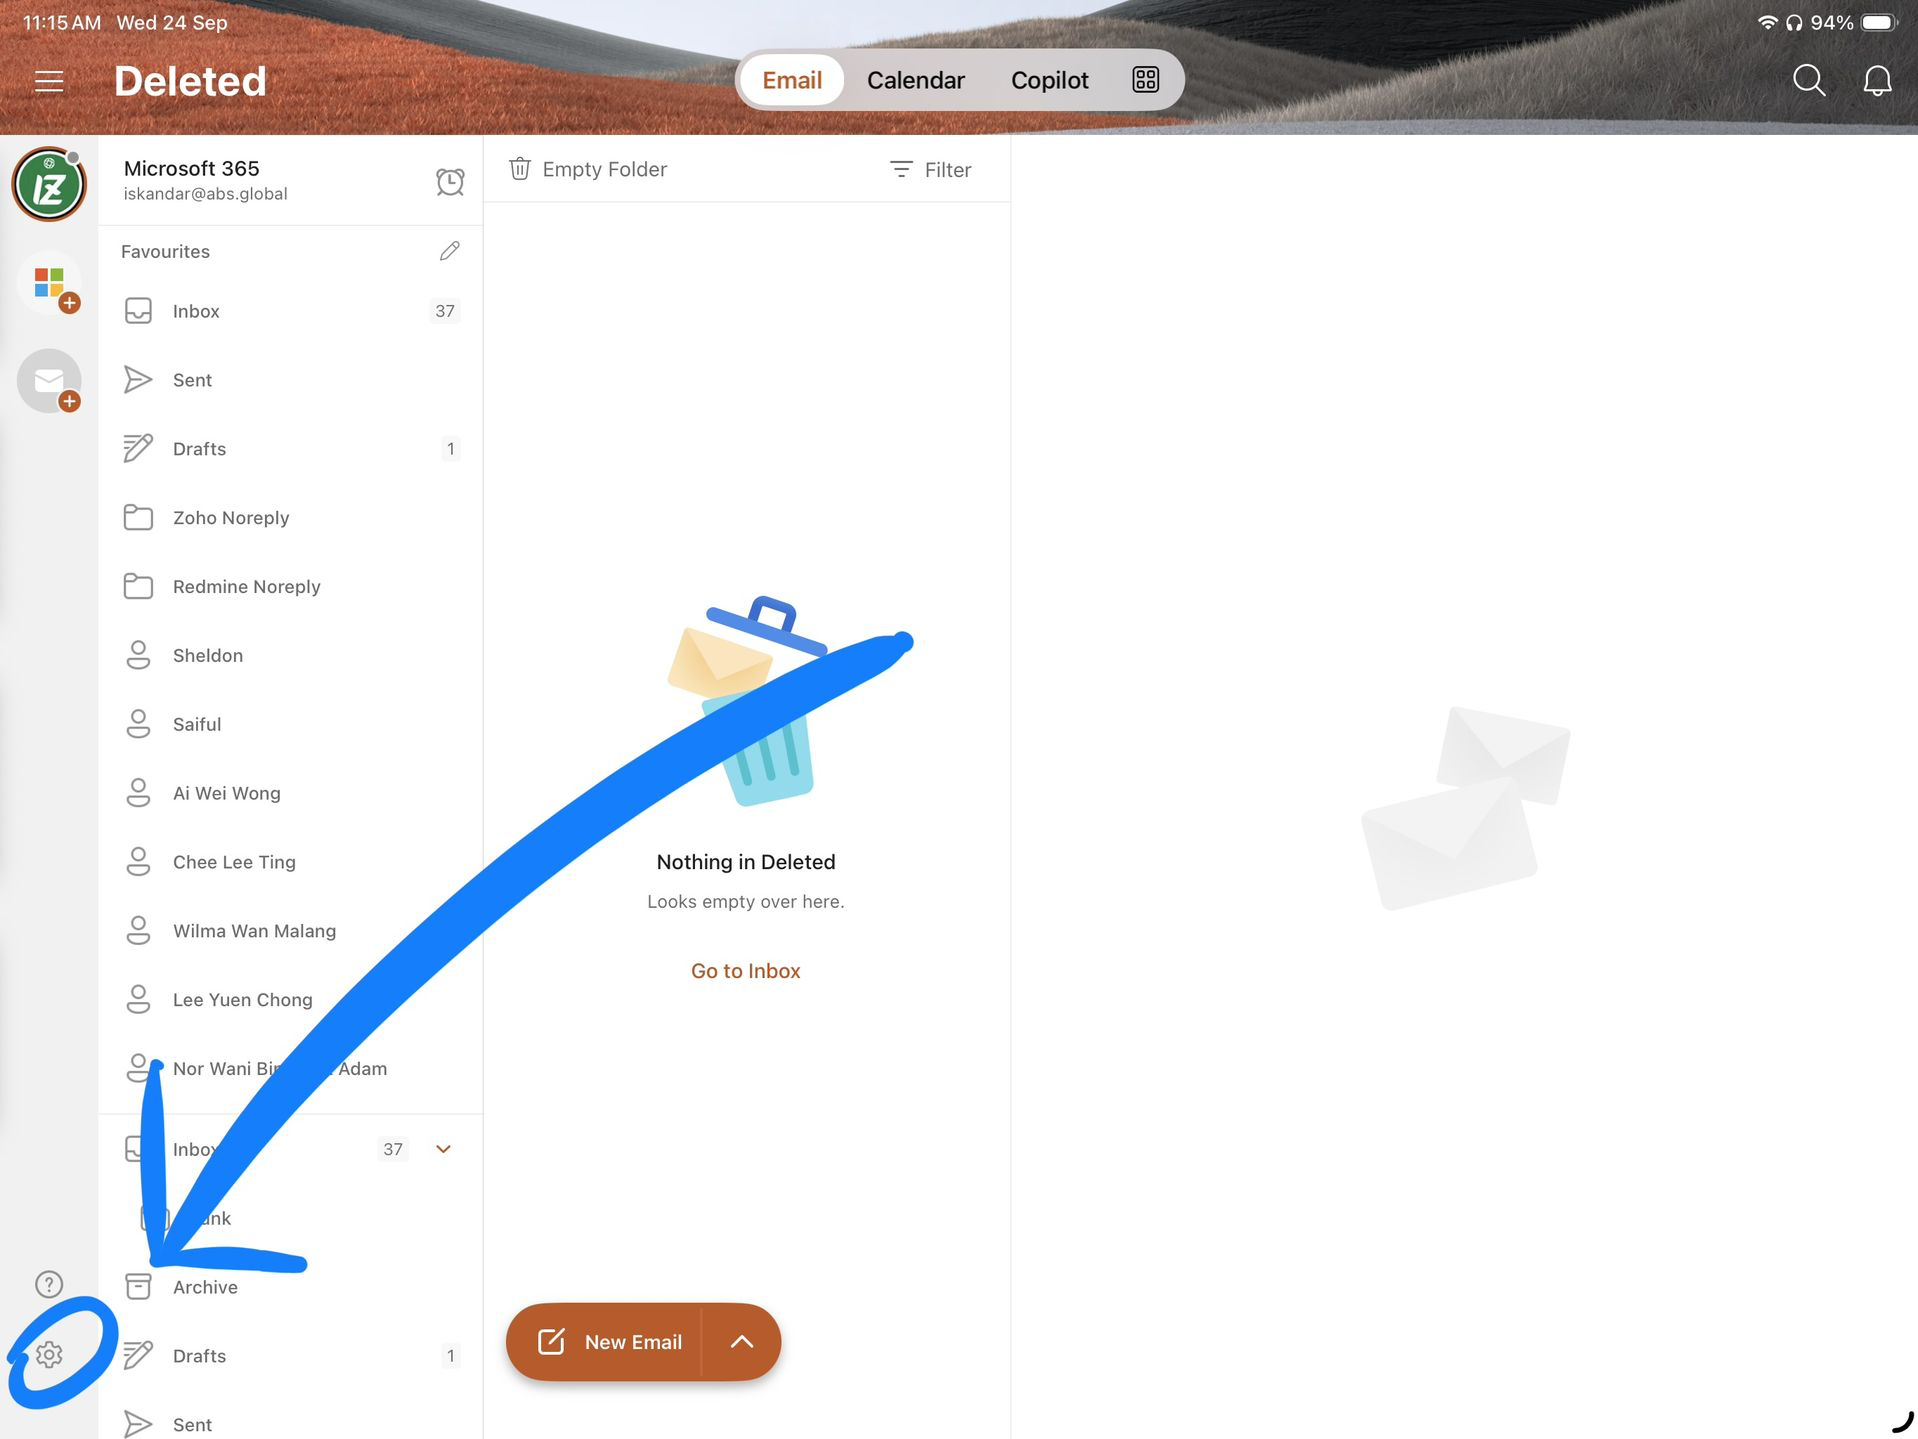Compose with the New Email button
Screen dimensions: 1918x1439
(605, 1342)
